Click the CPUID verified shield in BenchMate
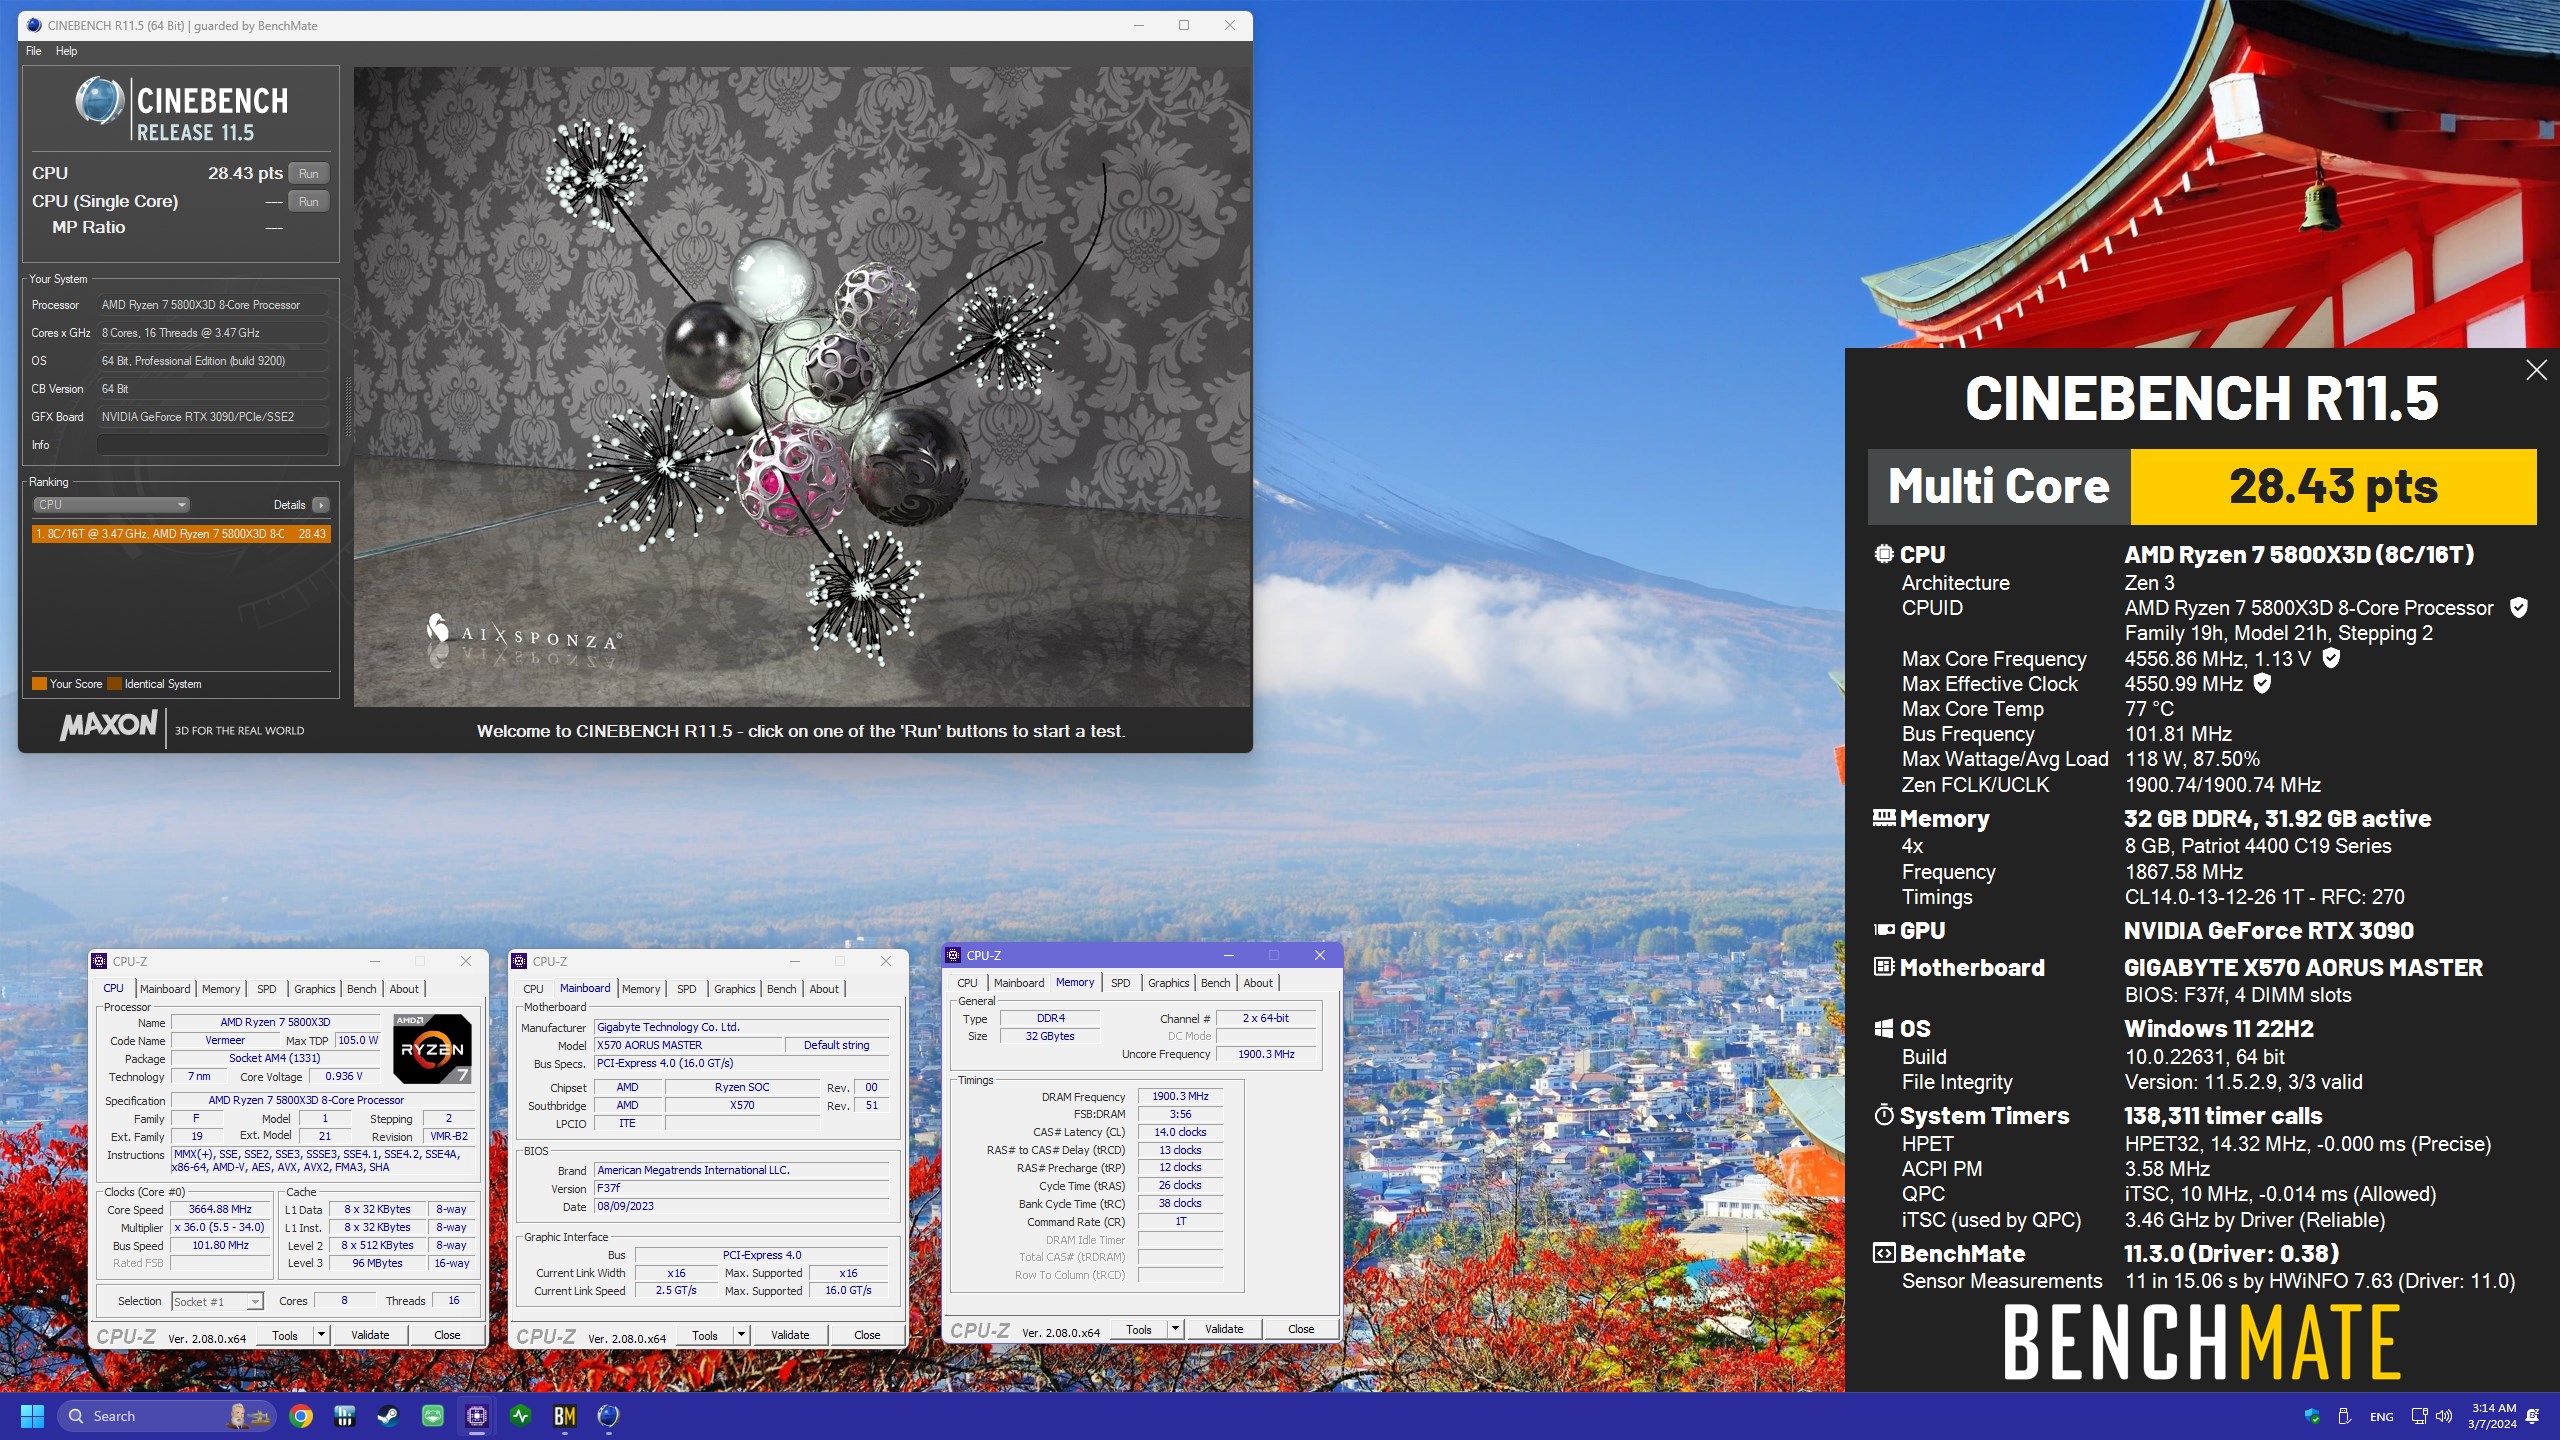Screen dimensions: 2560x1440 (2519, 607)
